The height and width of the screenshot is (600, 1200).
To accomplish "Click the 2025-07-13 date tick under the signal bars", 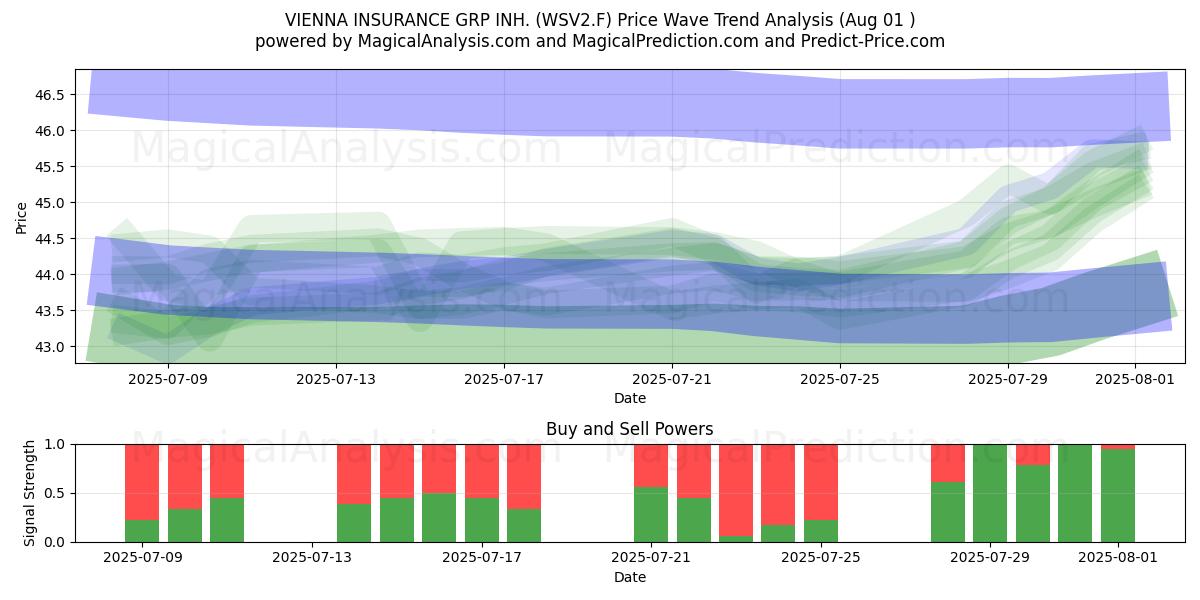I will click(x=312, y=559).
